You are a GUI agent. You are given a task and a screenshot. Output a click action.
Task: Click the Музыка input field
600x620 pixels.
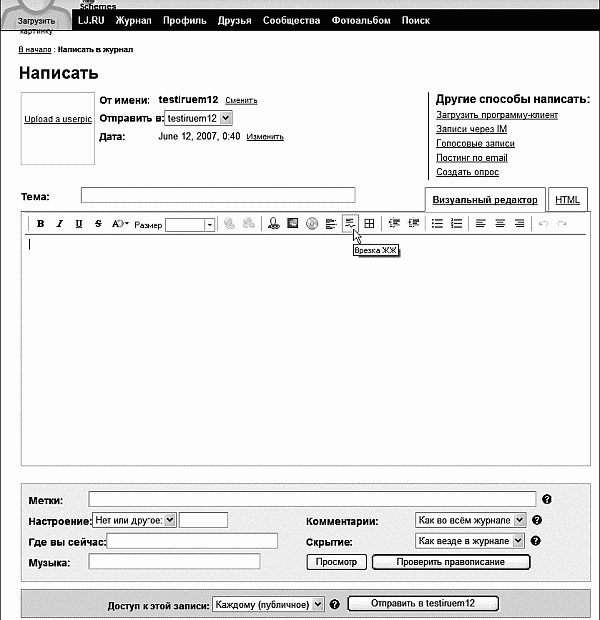point(174,561)
